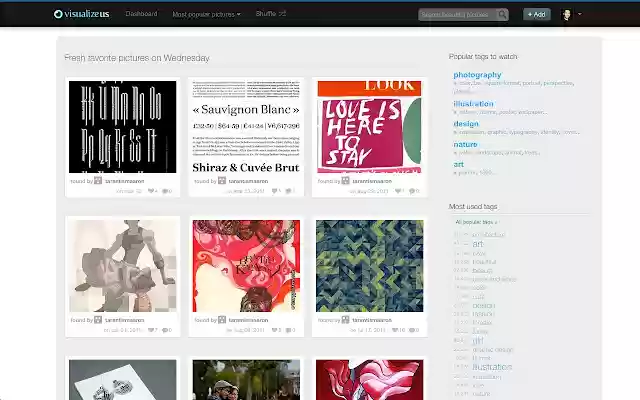The width and height of the screenshot is (640, 400).
Task: Open comments on blue-green chevron pattern
Action: pyautogui.click(x=414, y=330)
